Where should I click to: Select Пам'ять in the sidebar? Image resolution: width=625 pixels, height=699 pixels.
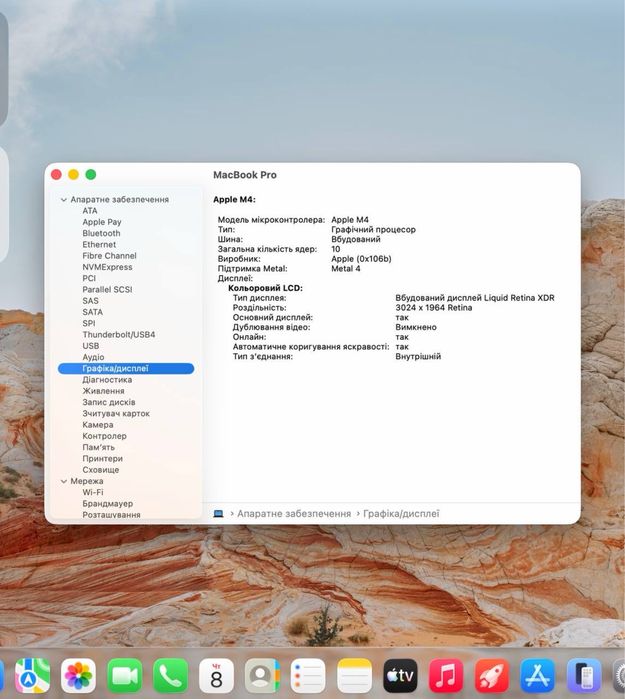[x=99, y=447]
